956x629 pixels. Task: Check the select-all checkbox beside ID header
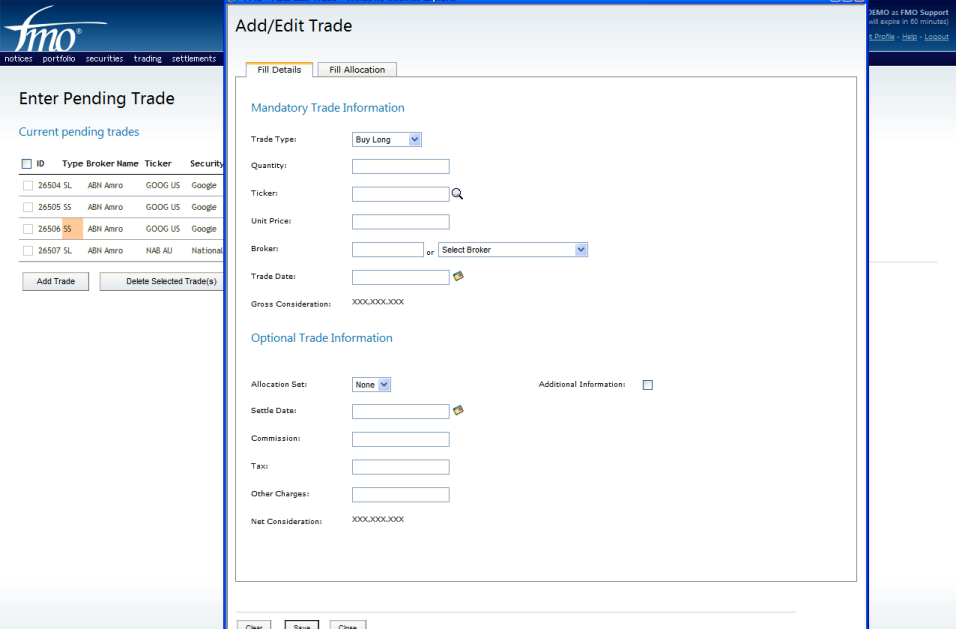click(x=27, y=163)
